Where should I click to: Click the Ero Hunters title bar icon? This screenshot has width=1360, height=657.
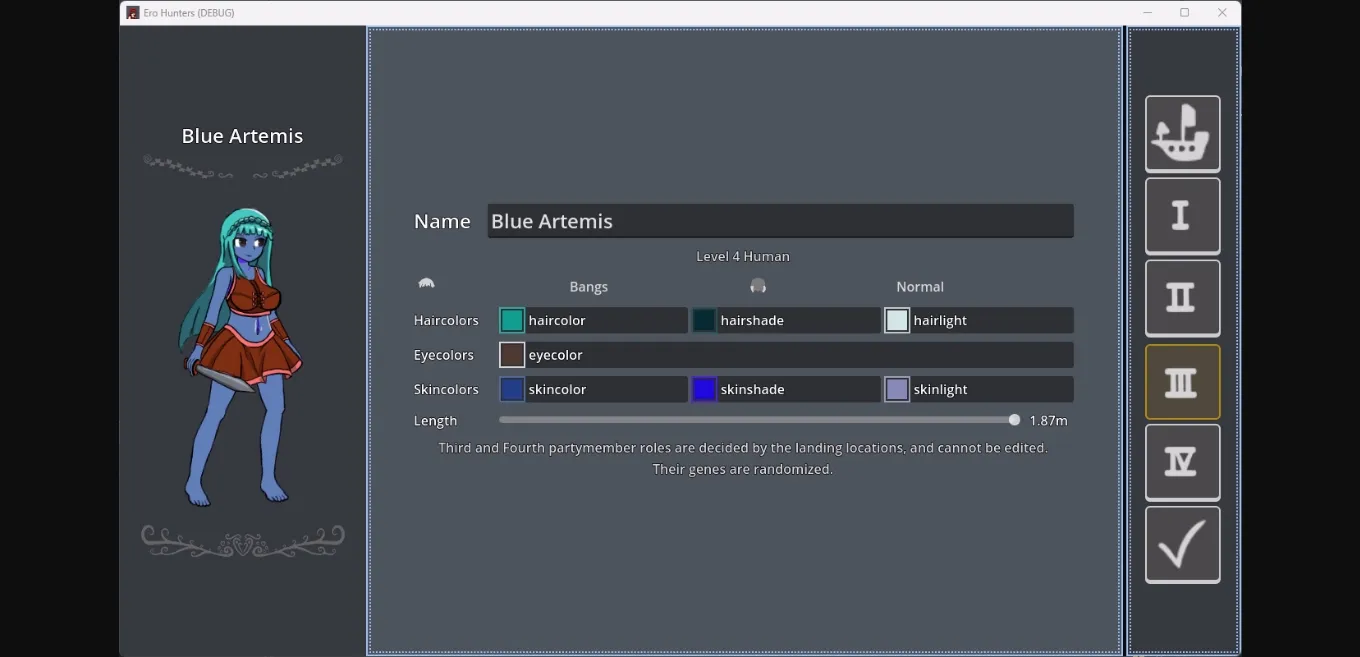131,12
